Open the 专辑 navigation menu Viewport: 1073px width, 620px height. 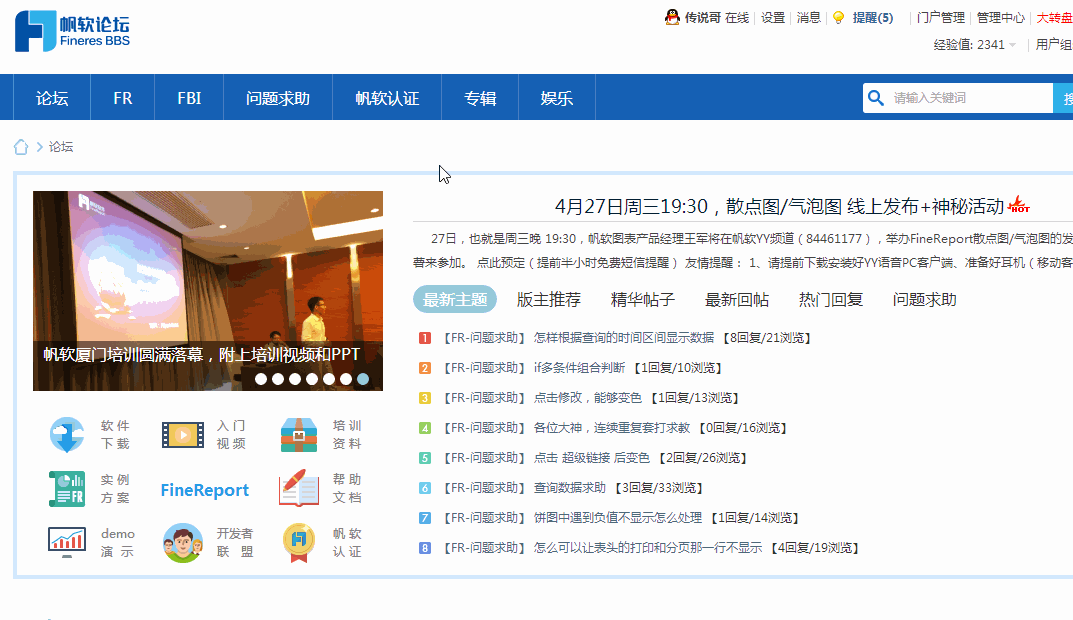480,98
